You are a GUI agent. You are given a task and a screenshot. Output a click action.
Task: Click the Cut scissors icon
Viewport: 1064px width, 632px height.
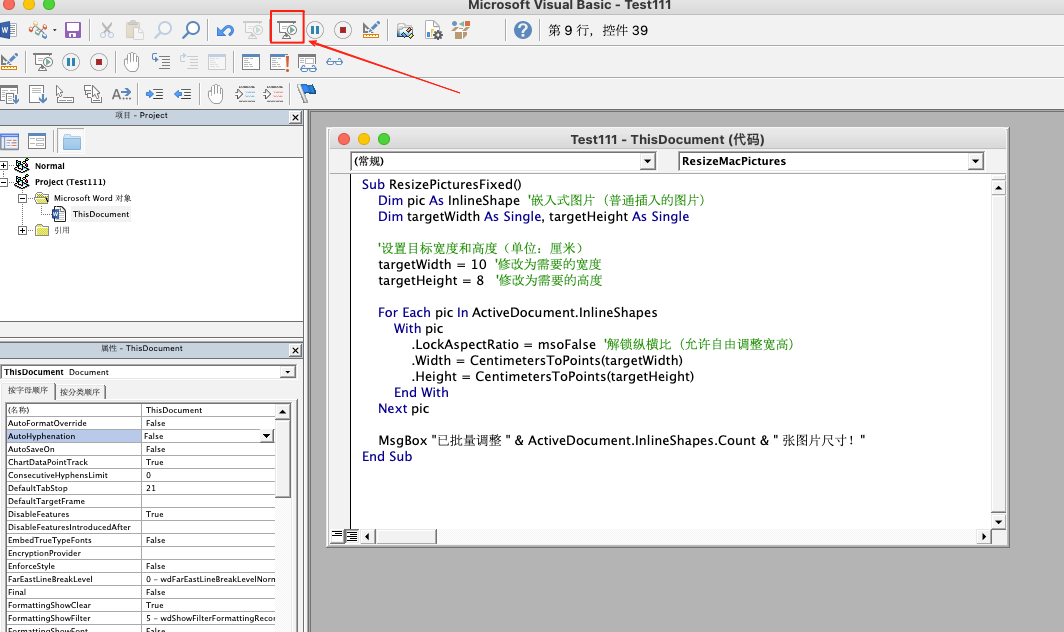coord(107,31)
